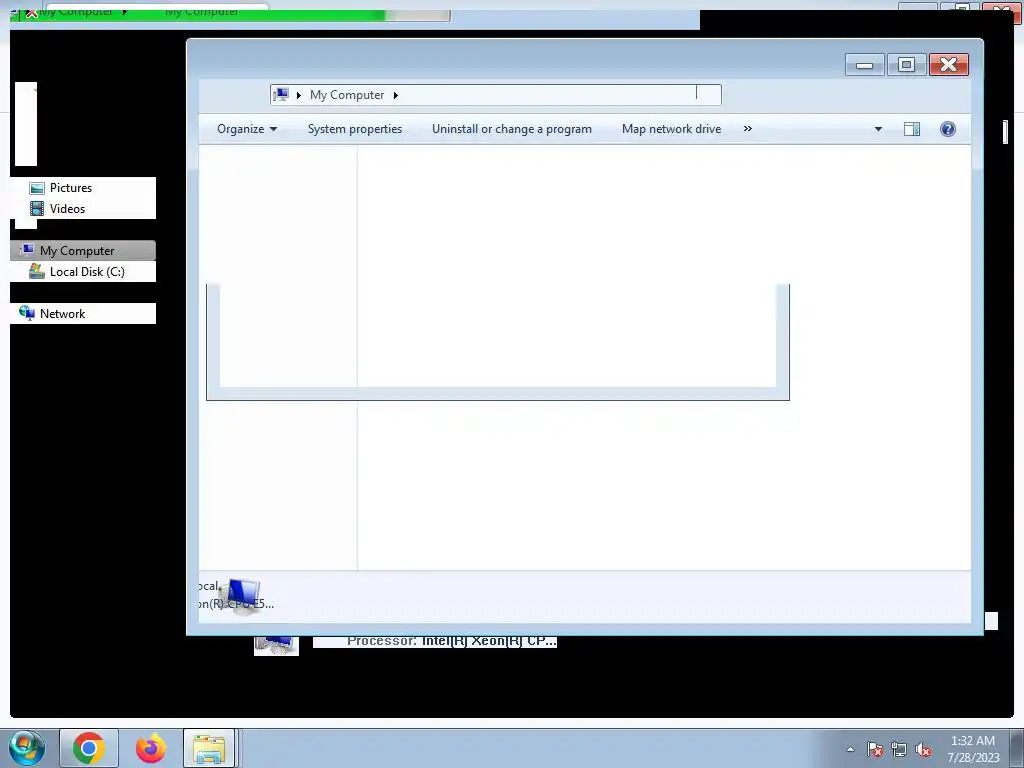Launch Google Chrome from the taskbar
The image size is (1024, 768).
89,748
